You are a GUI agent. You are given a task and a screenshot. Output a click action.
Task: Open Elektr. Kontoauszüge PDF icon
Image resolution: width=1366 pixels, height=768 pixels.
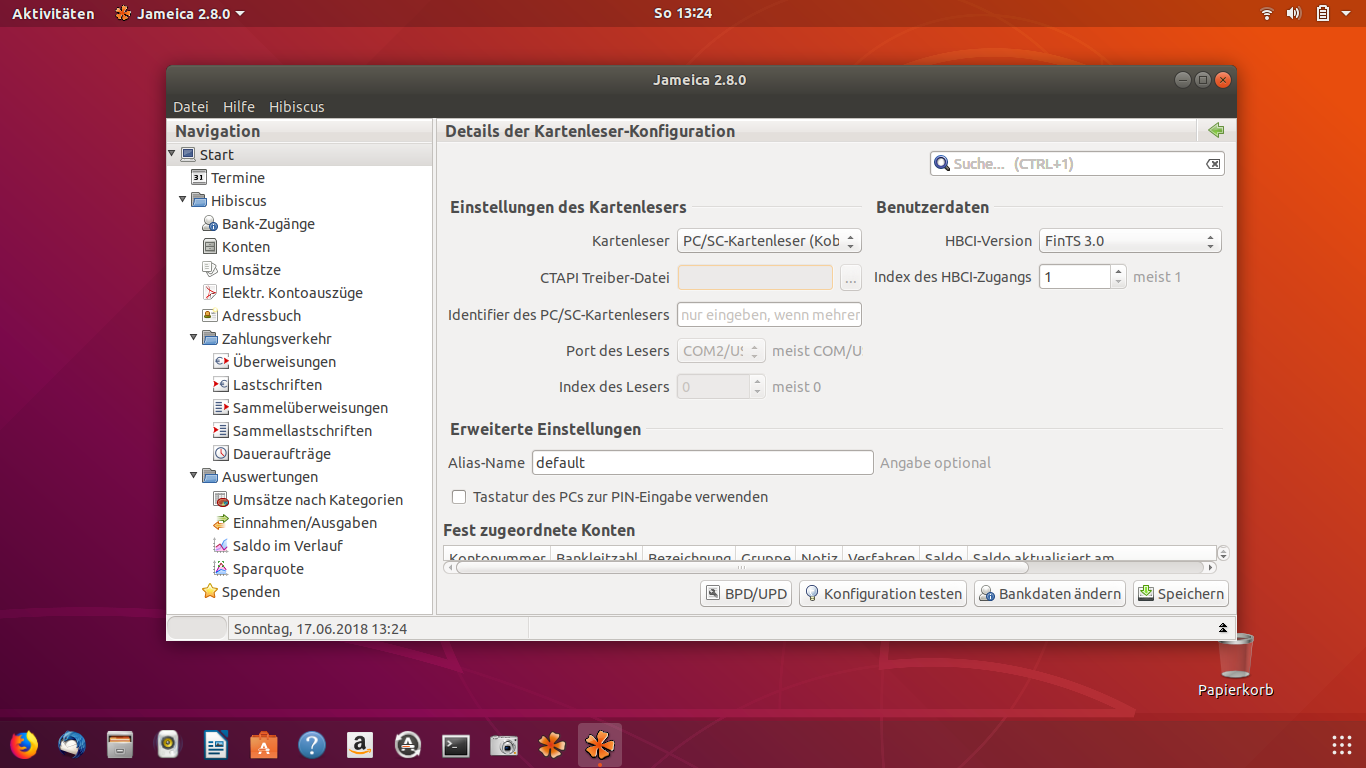tap(210, 293)
